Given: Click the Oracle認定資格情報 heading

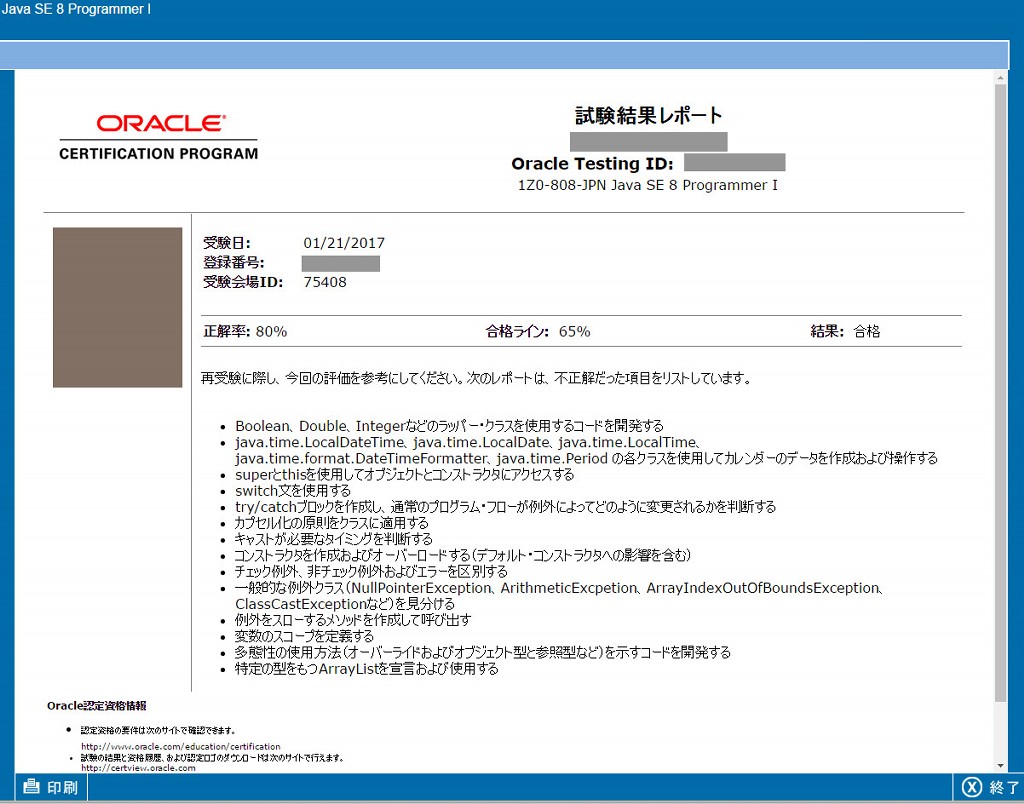Looking at the screenshot, I should [97, 705].
